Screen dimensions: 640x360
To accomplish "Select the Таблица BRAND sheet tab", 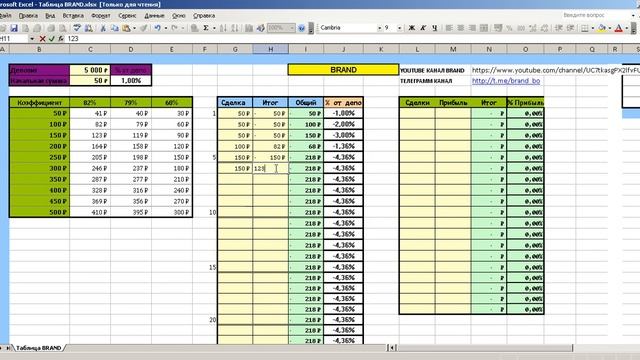I will coord(38,348).
